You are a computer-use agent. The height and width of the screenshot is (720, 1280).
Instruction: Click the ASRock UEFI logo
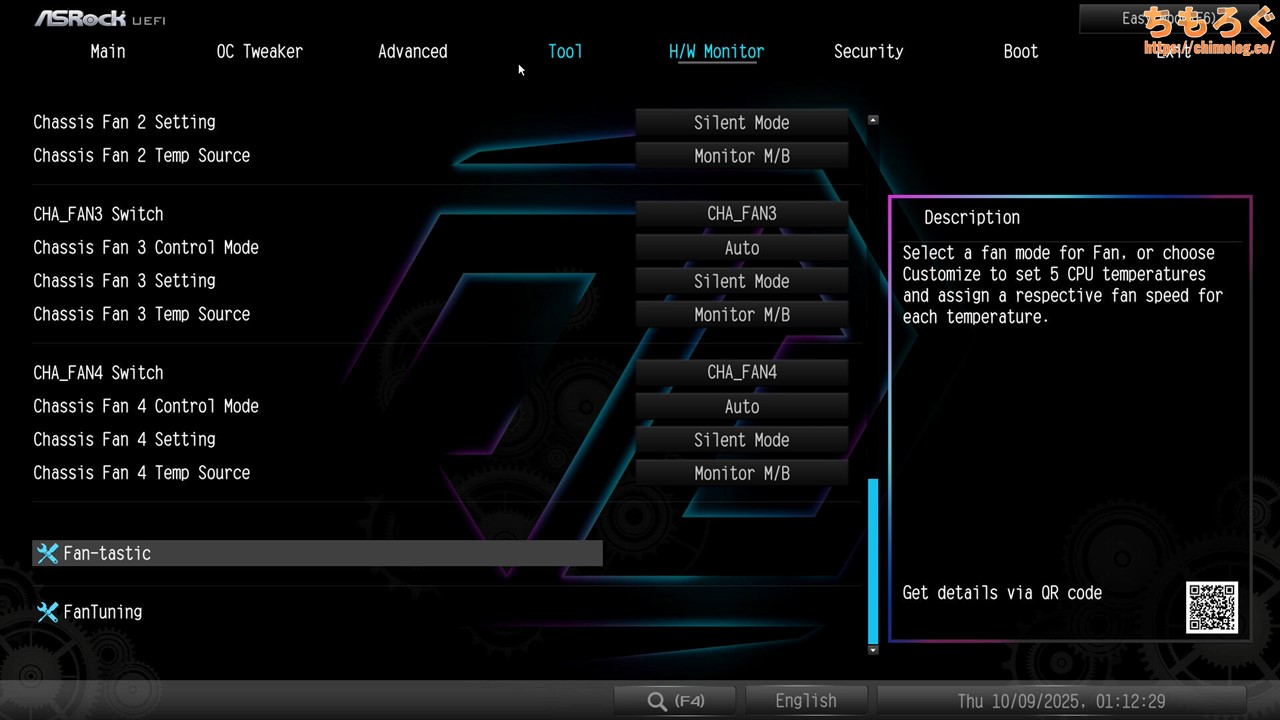100,19
